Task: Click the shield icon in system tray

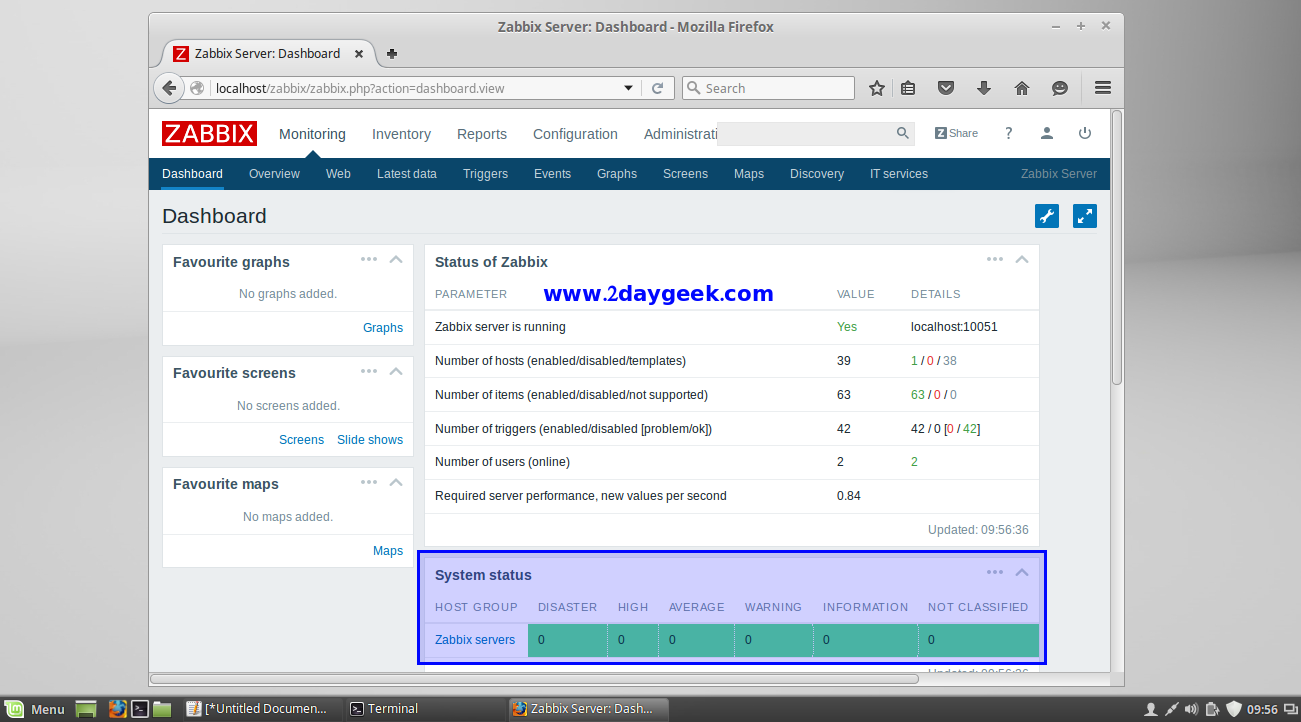Action: click(x=1234, y=709)
